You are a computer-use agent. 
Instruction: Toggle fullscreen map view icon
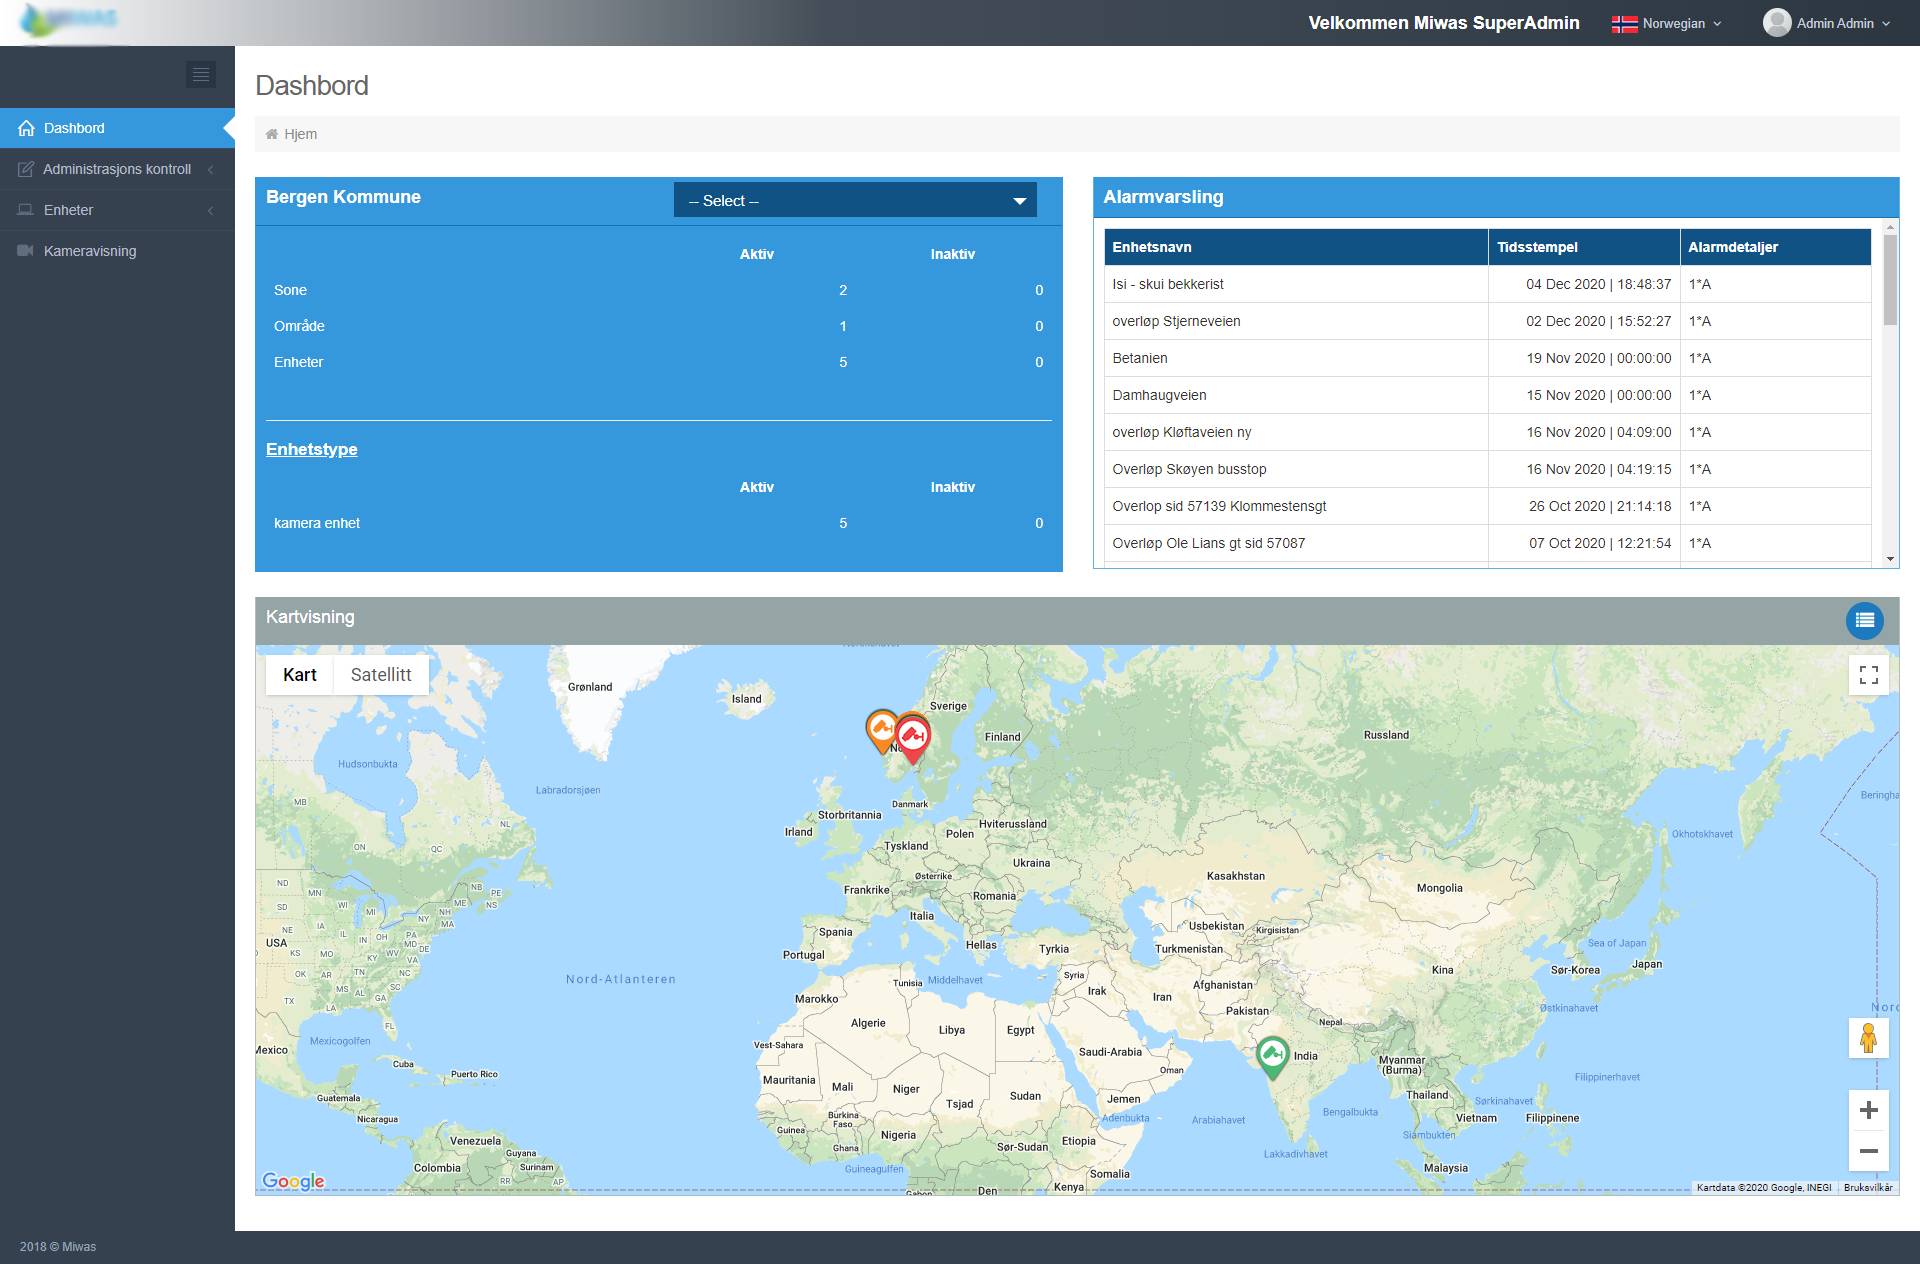point(1868,675)
